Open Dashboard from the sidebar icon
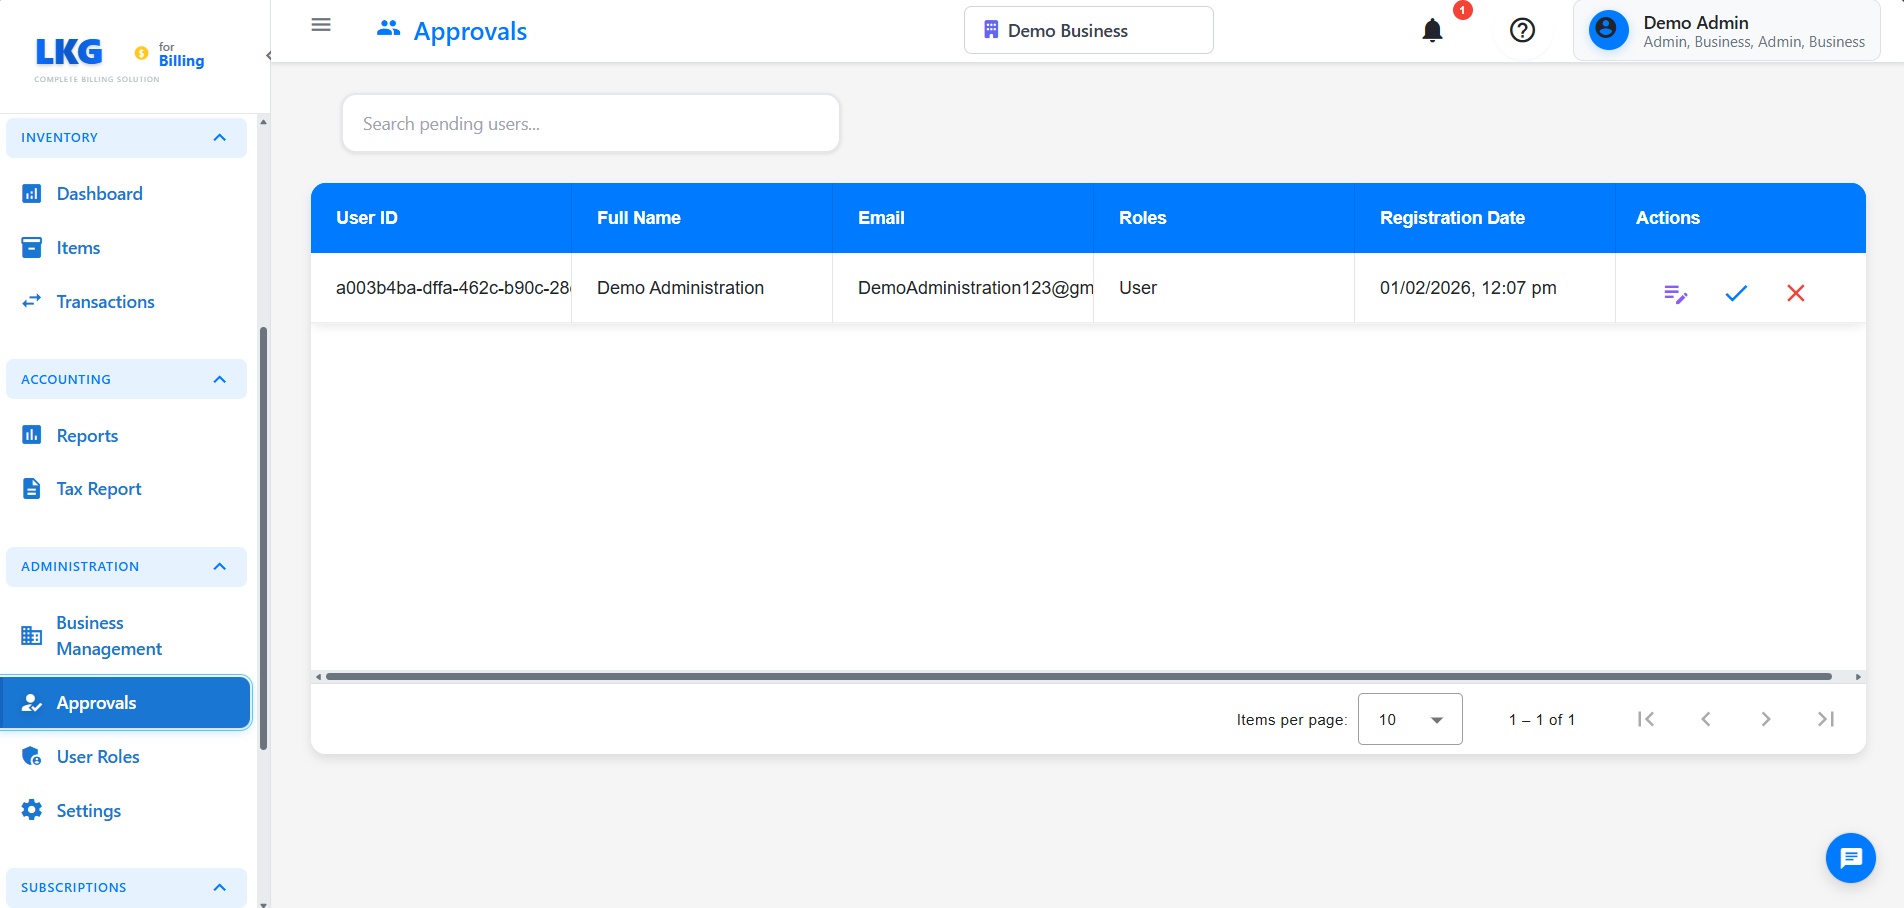Image resolution: width=1904 pixels, height=908 pixels. point(33,193)
